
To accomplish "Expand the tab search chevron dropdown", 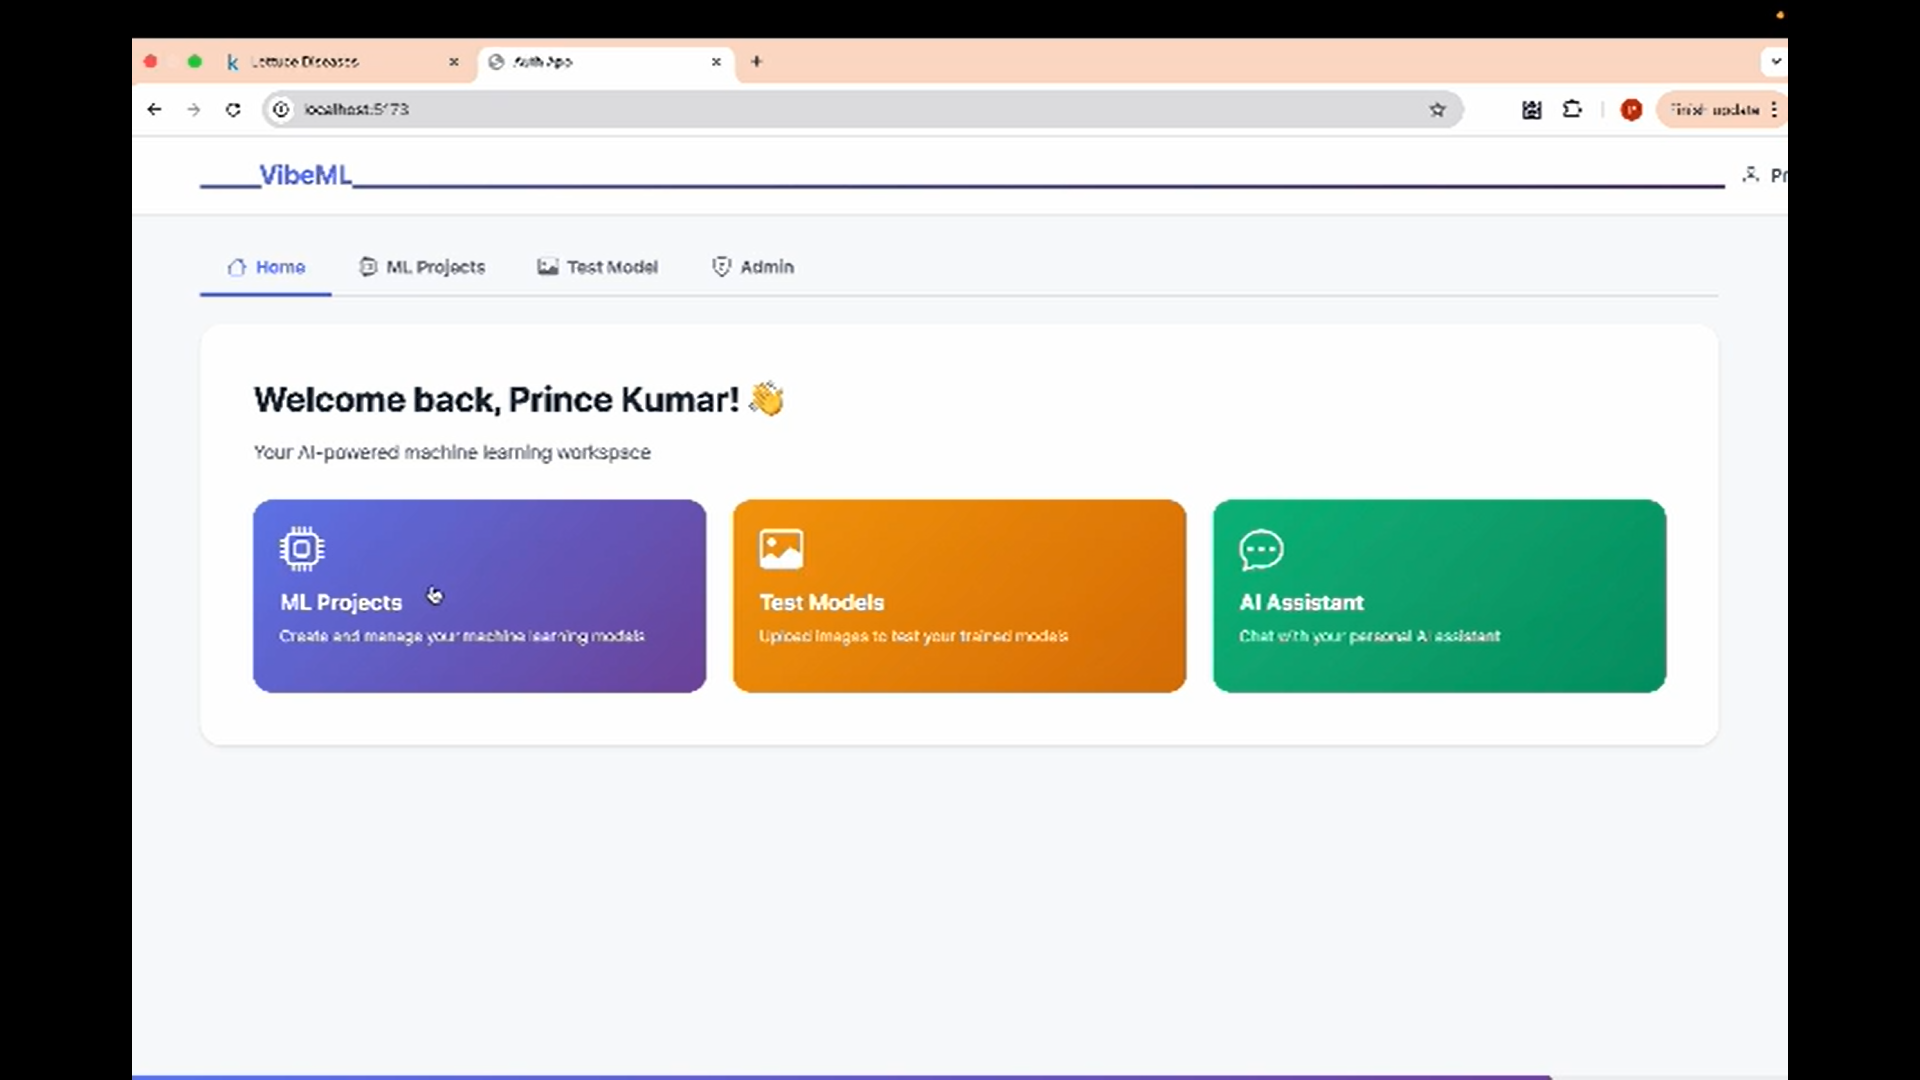I will tap(1775, 61).
